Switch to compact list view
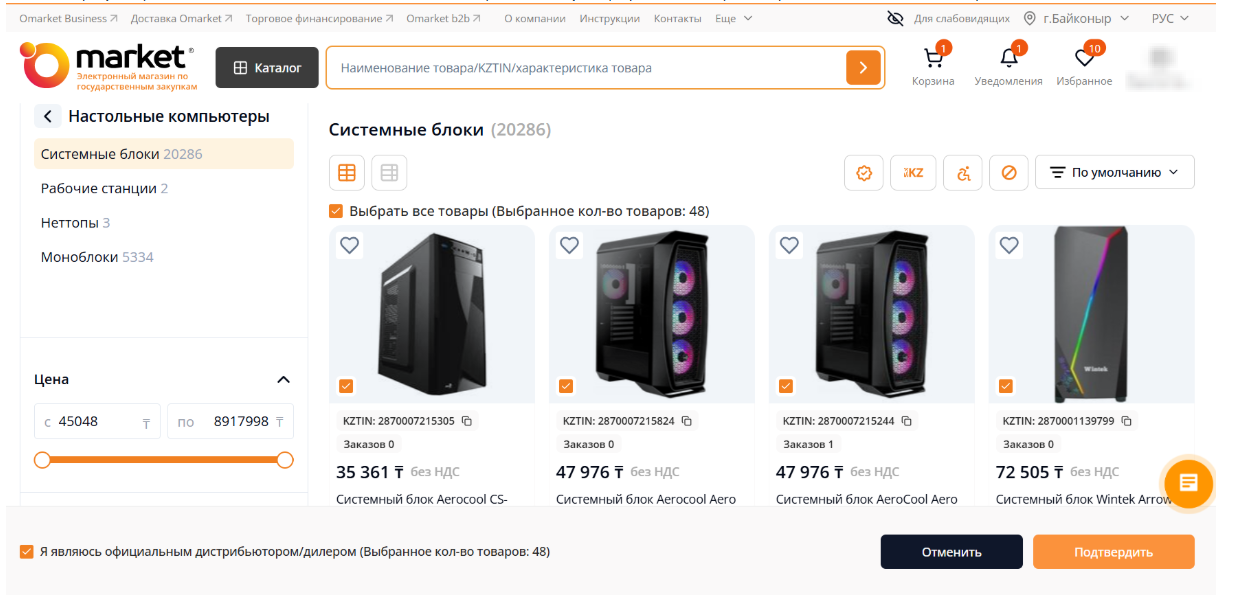The width and height of the screenshot is (1233, 602). [x=389, y=173]
